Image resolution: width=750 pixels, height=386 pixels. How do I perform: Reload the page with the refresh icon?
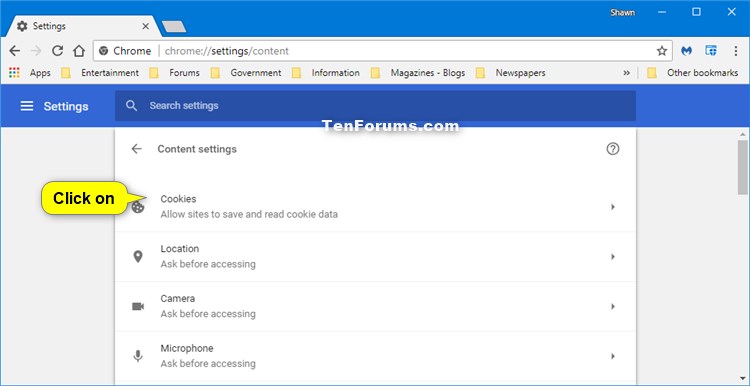57,51
